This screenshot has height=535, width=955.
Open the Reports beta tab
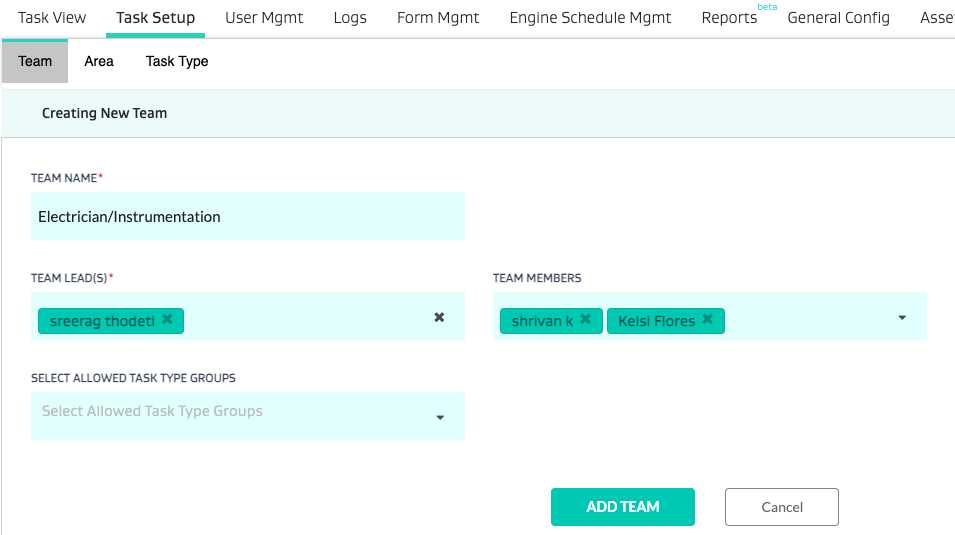[729, 18]
